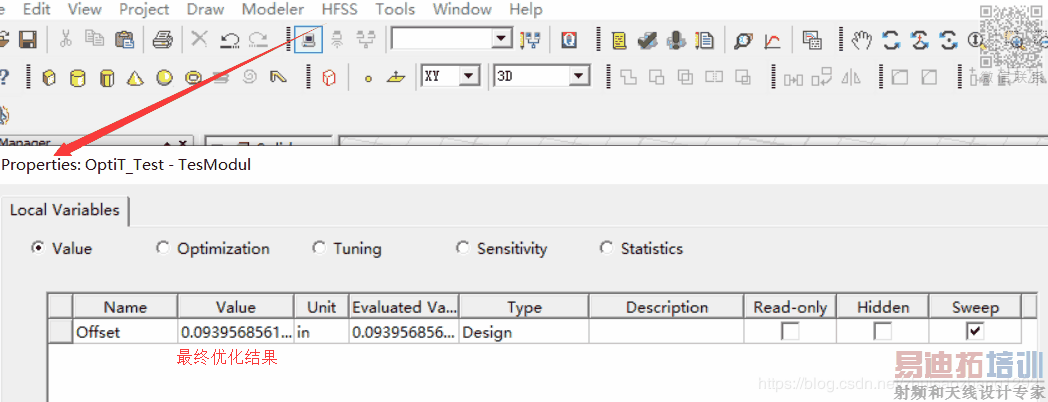
Task: Select the Draw spiral tool
Action: pos(250,78)
